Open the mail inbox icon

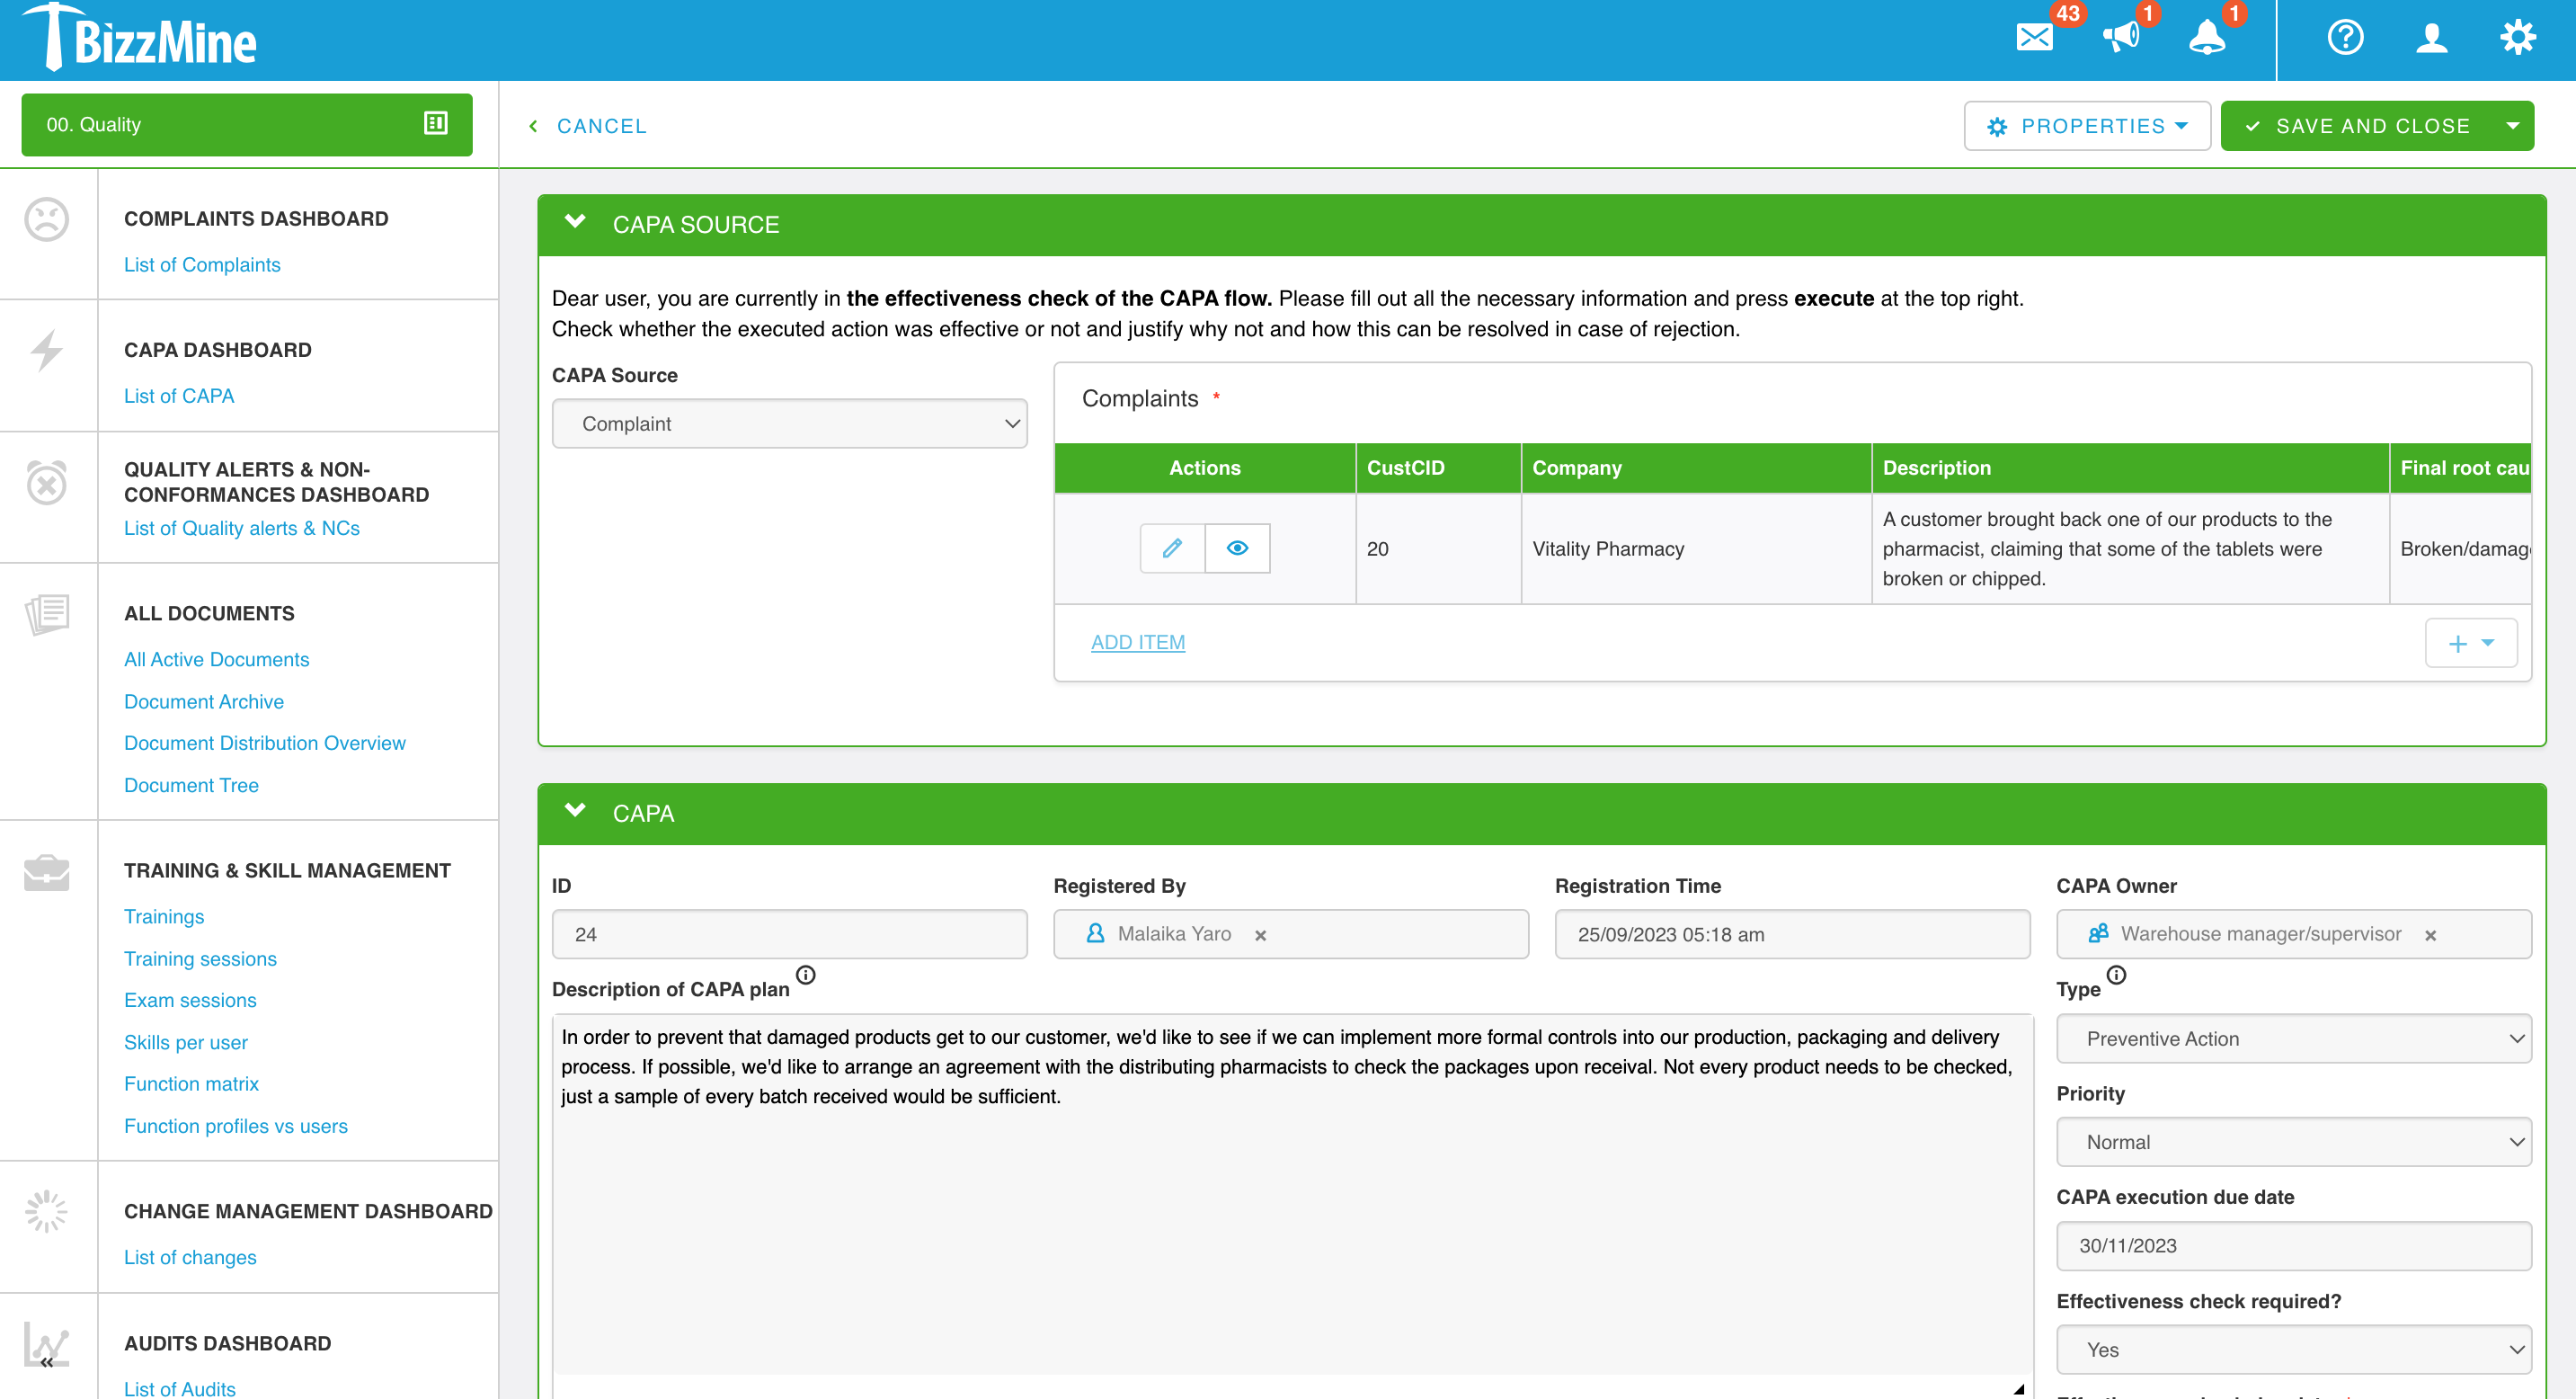2034,38
